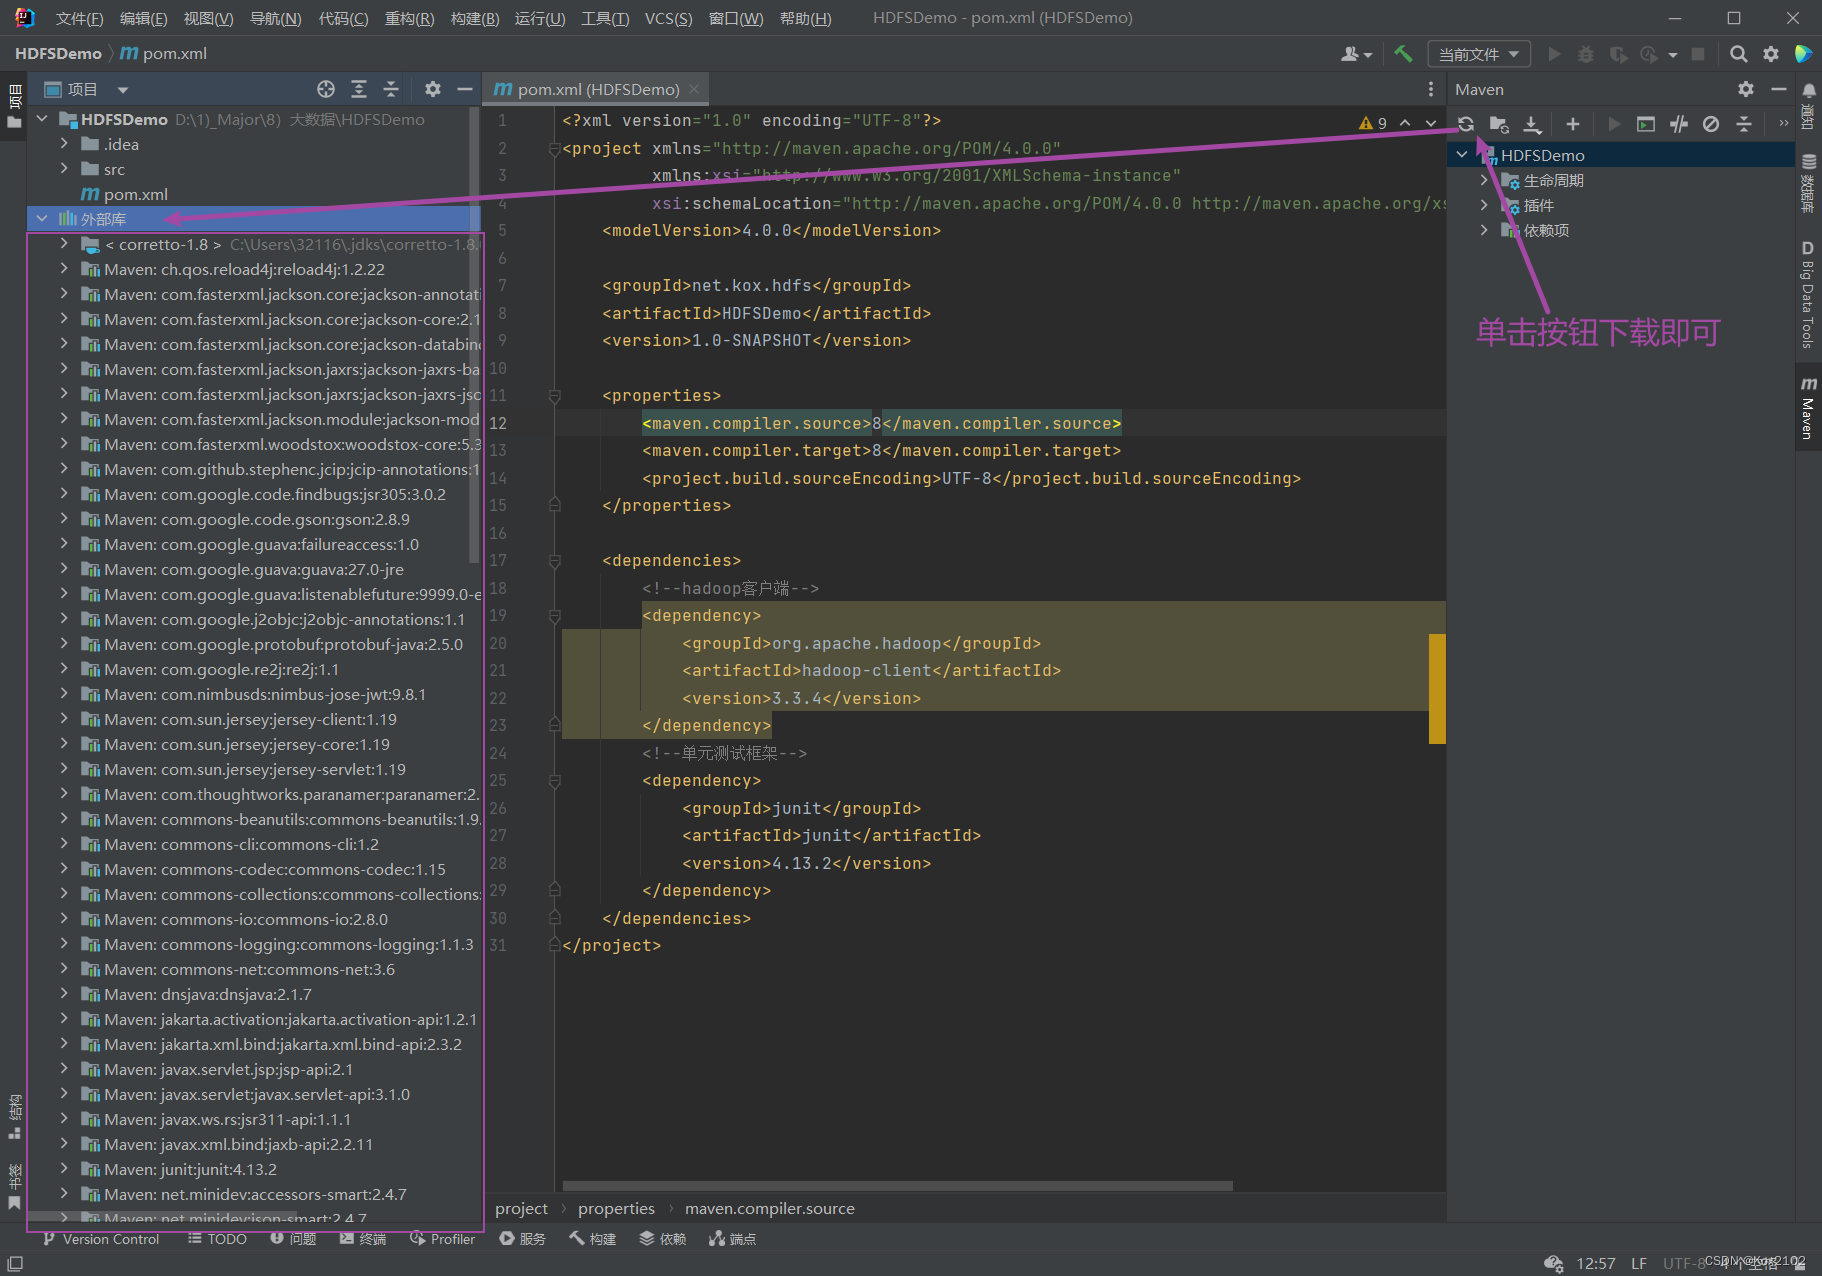Open the run configuration dropdown 当前文件
This screenshot has height=1276, width=1822.
point(1479,54)
